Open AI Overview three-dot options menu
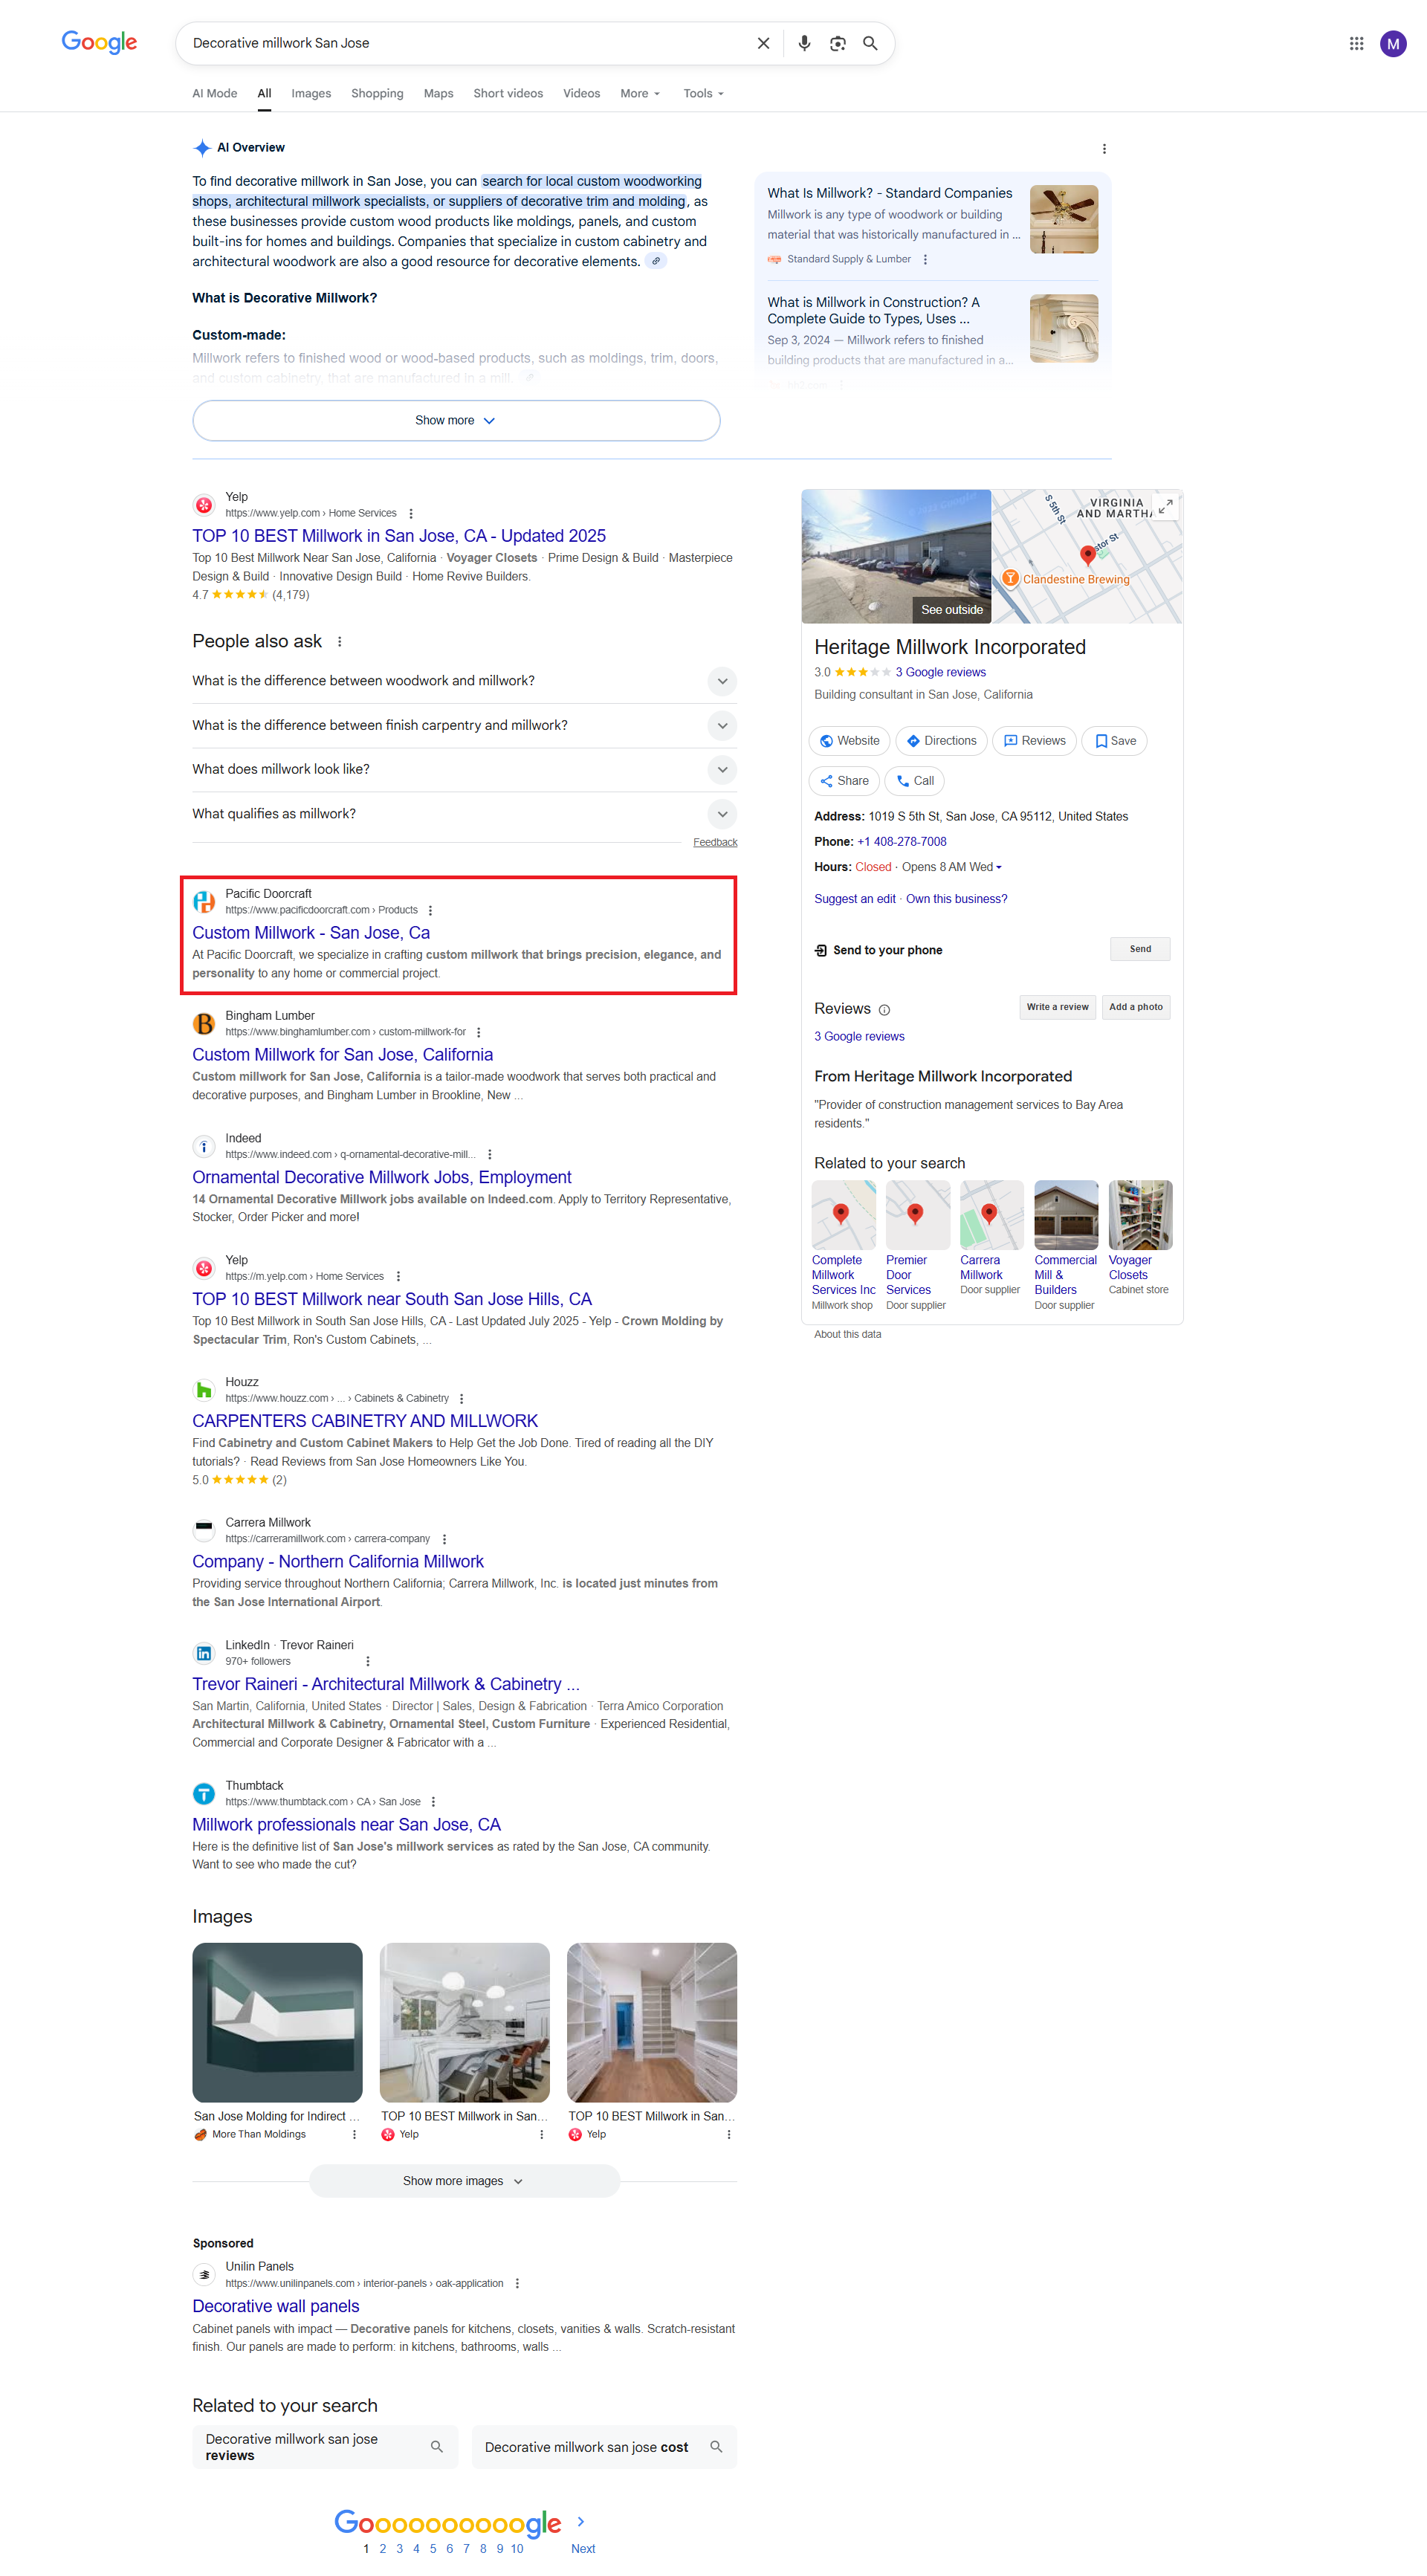The height and width of the screenshot is (2576, 1427). [x=1104, y=149]
